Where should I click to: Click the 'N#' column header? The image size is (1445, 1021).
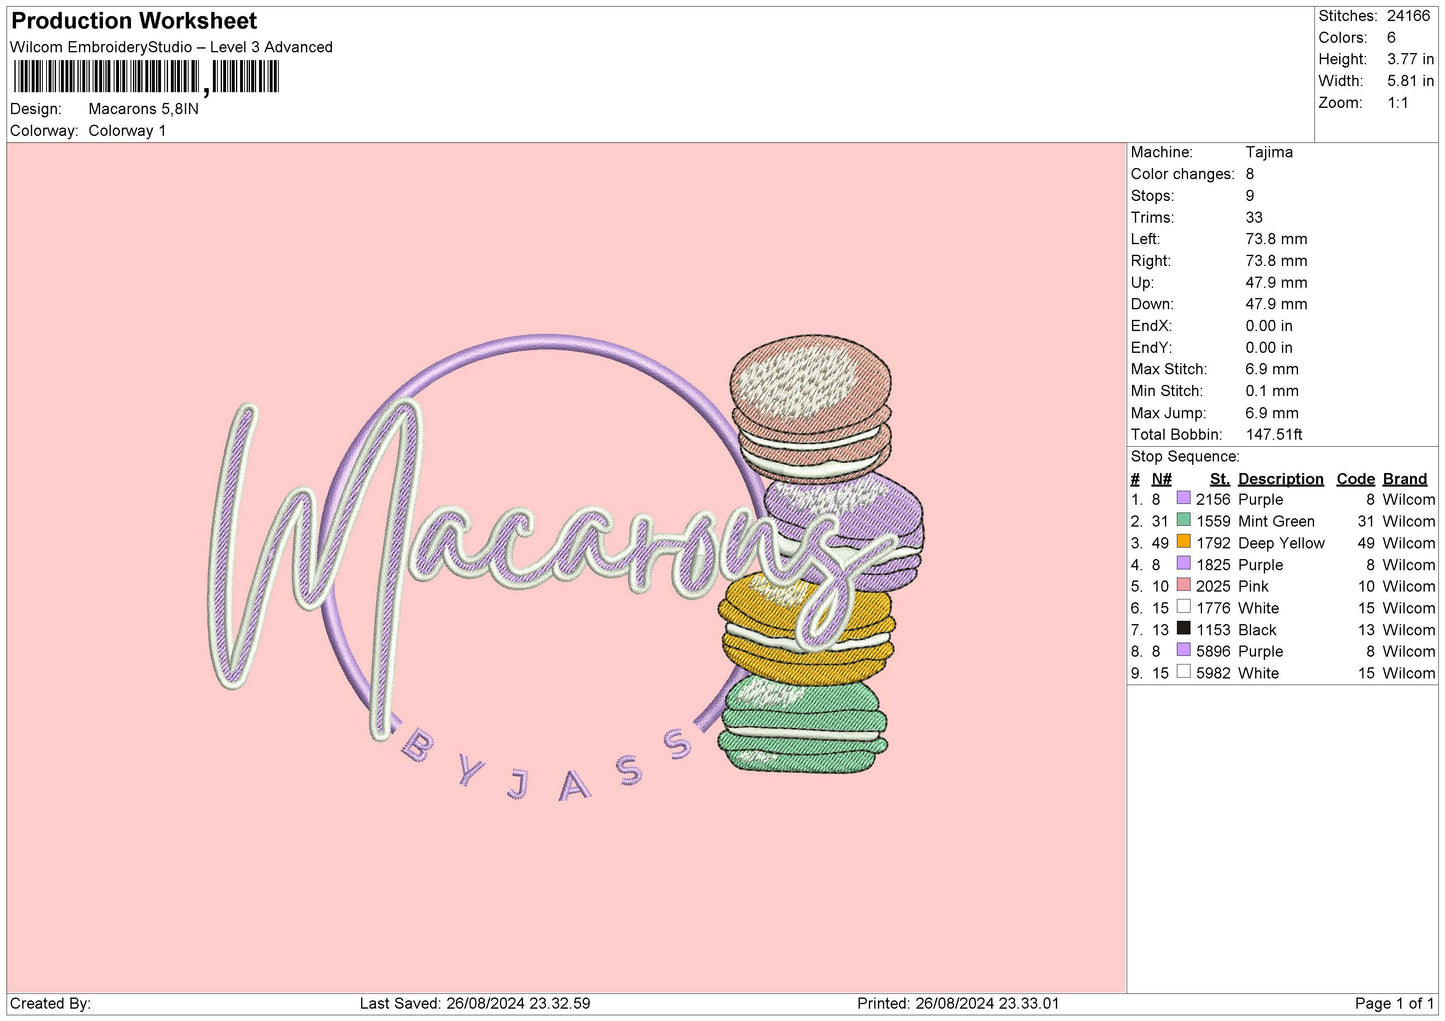point(1161,479)
